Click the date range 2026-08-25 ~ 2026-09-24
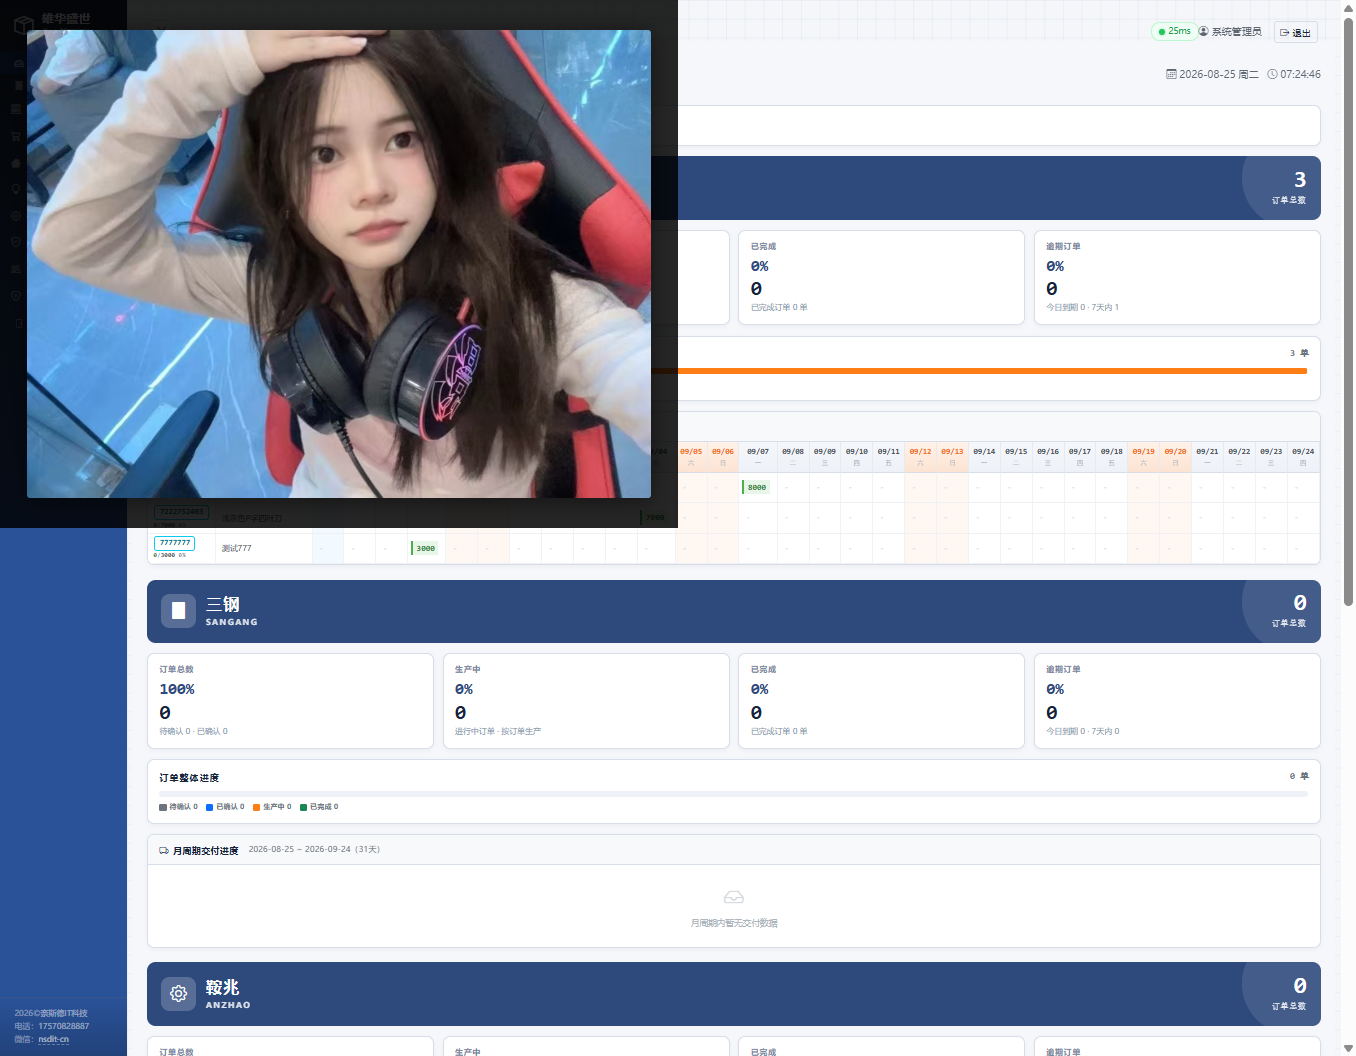 point(314,850)
